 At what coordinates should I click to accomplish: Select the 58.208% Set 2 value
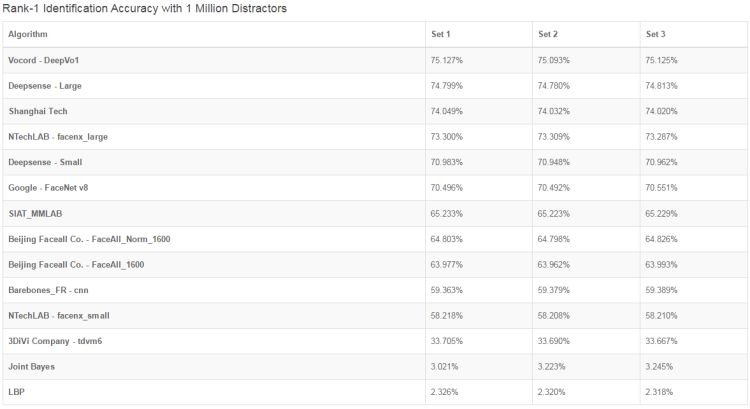pos(553,316)
